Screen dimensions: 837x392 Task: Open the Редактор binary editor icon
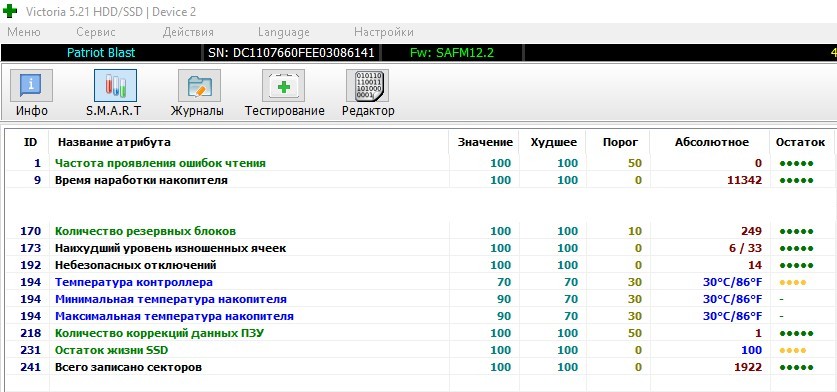(367, 85)
